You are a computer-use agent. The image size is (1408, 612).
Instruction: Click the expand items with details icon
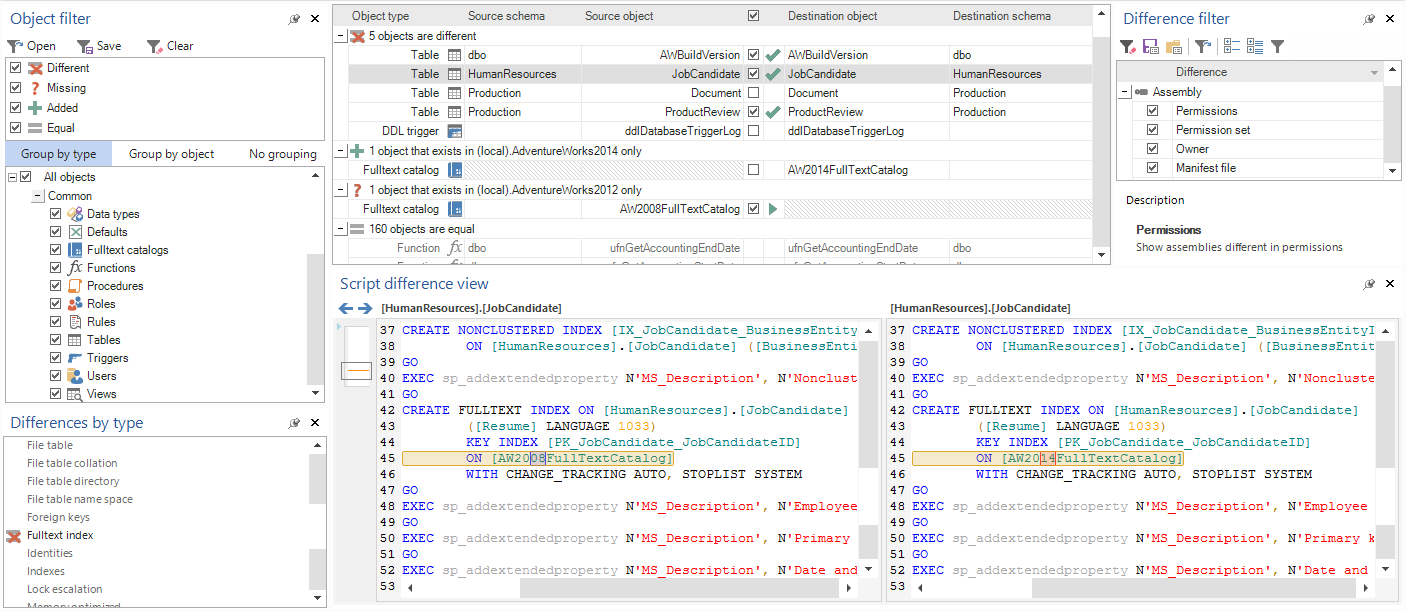[x=1253, y=46]
